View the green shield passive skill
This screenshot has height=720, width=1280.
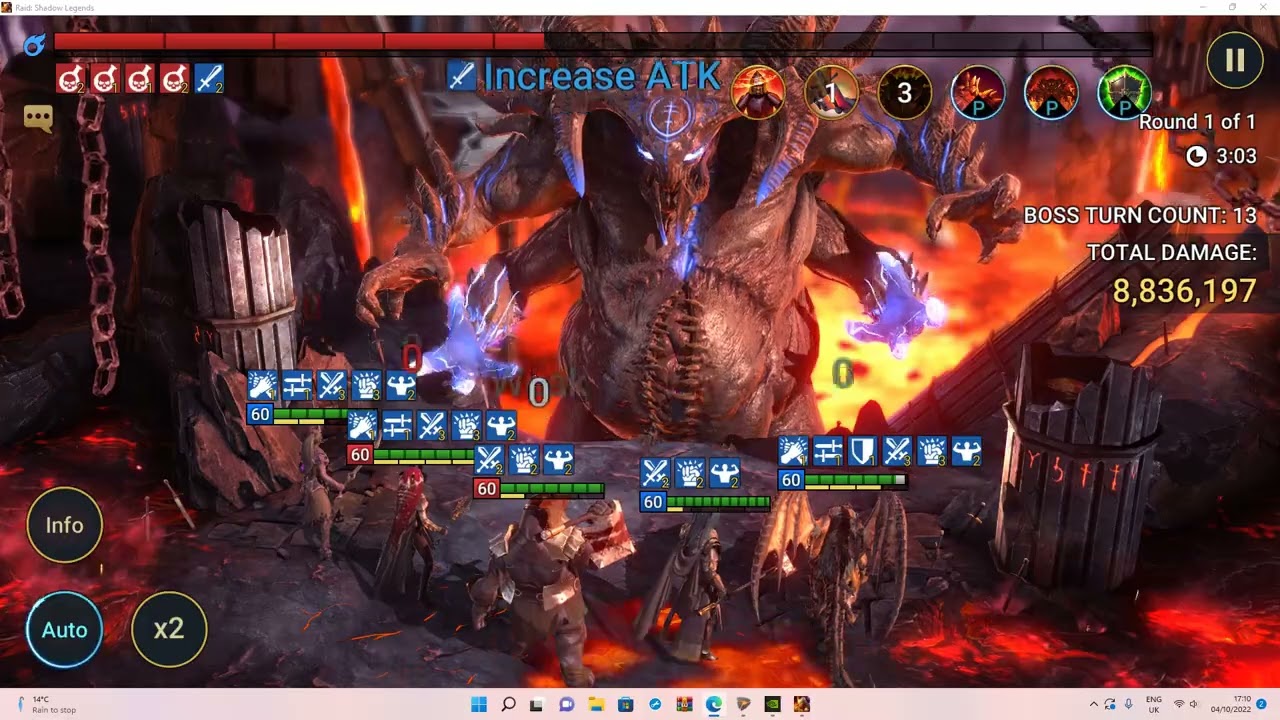[1124, 93]
